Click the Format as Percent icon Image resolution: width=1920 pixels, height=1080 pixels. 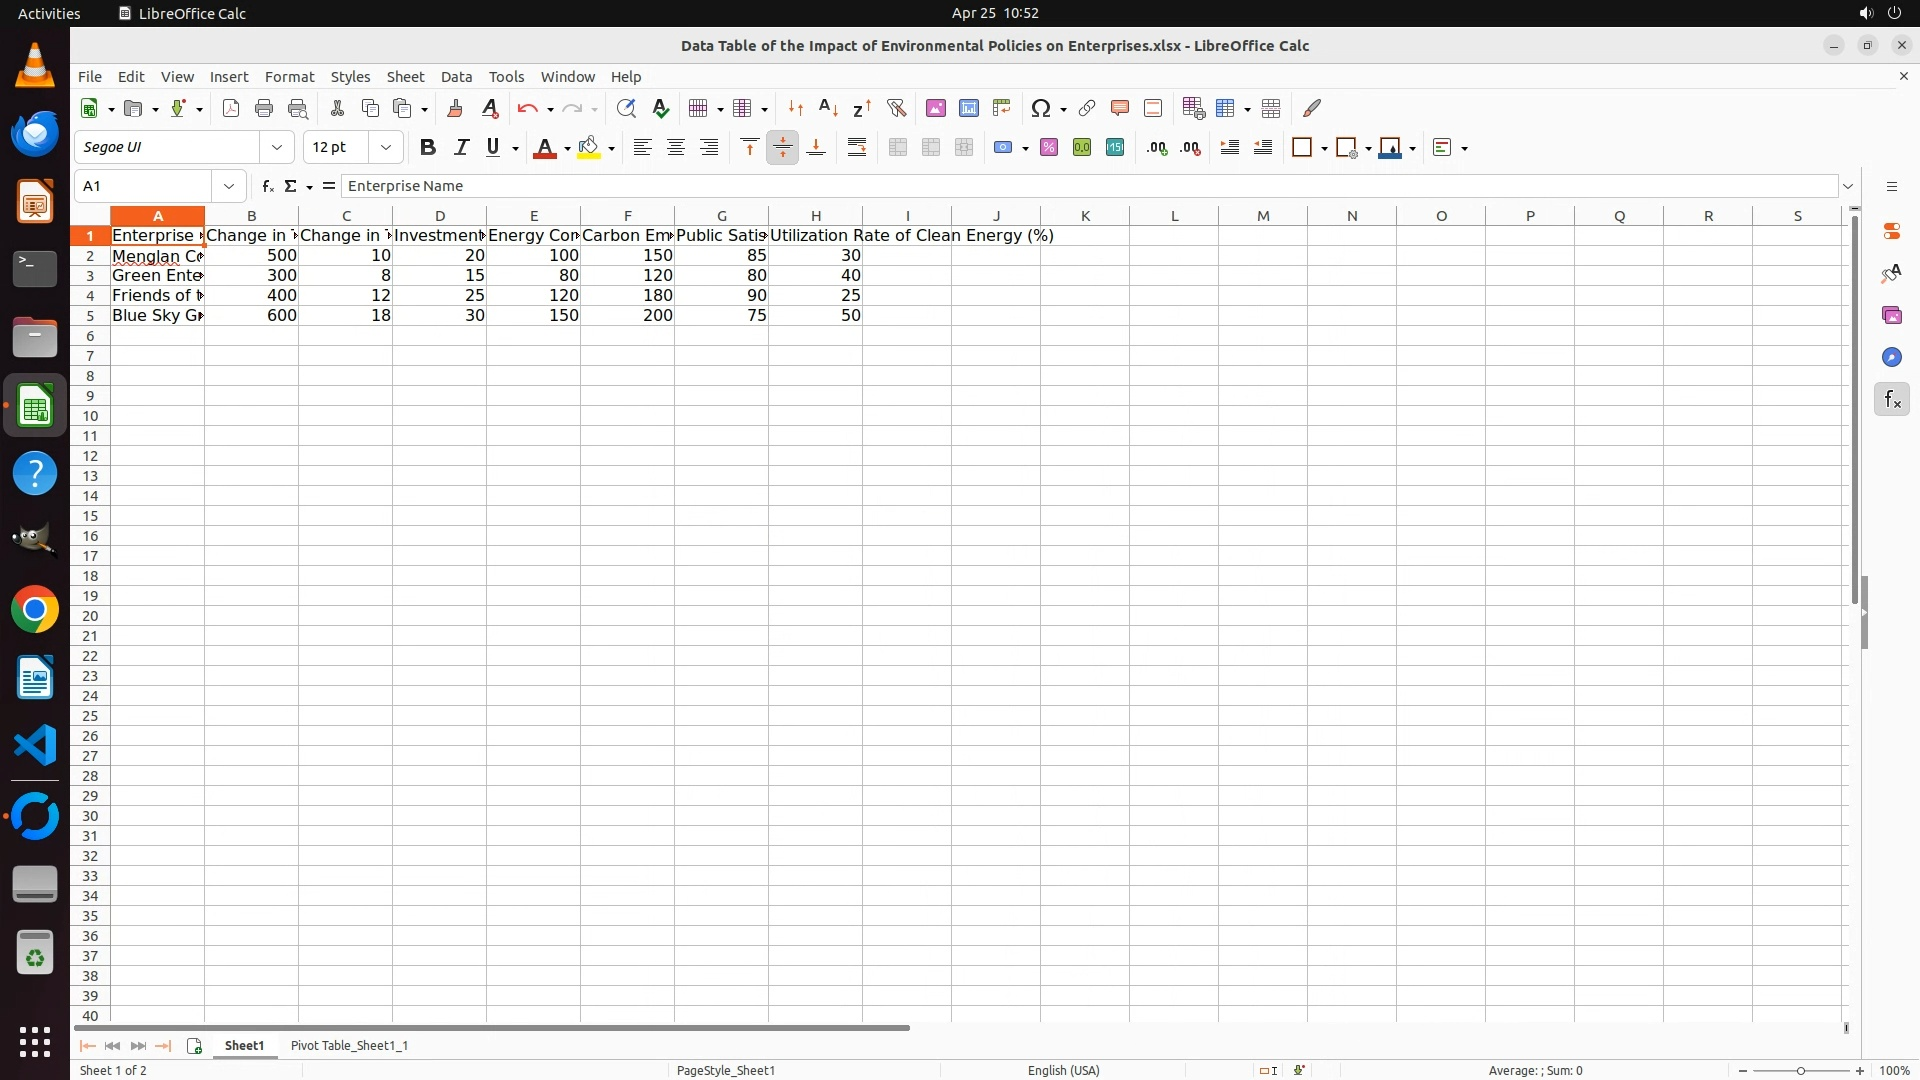point(1048,148)
